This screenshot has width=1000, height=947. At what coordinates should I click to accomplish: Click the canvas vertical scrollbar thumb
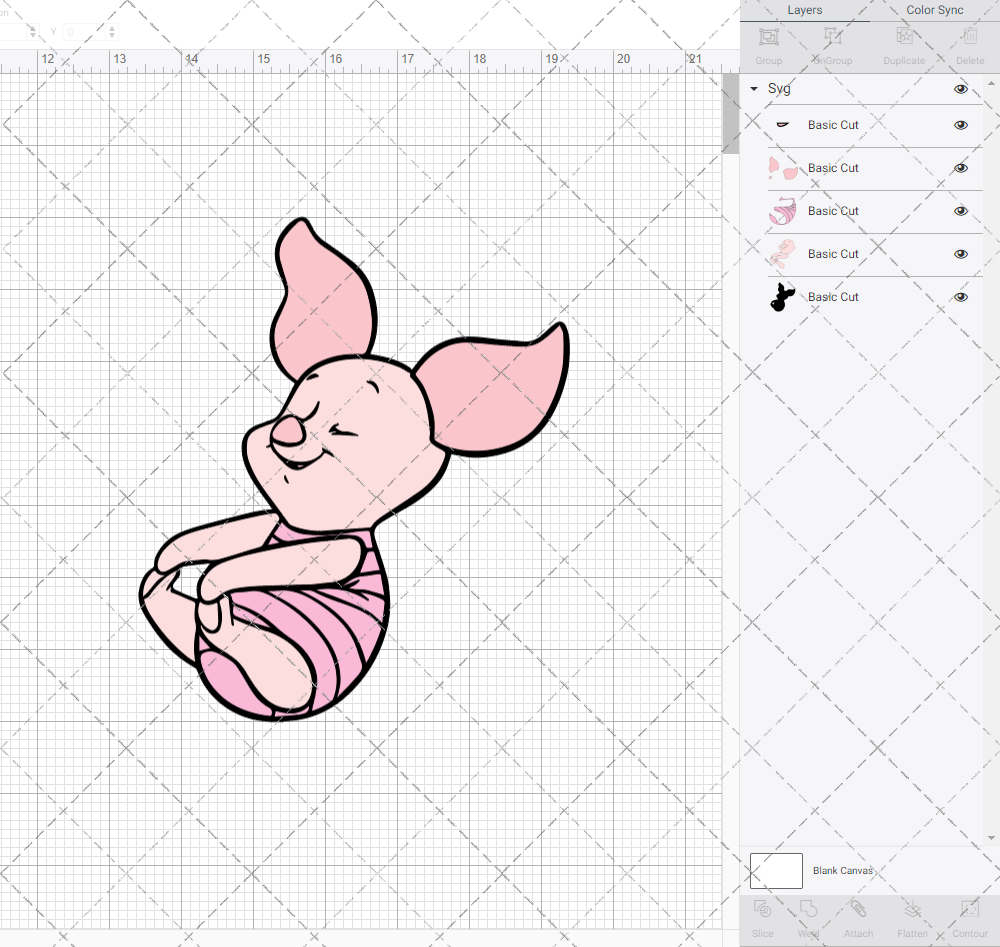730,114
